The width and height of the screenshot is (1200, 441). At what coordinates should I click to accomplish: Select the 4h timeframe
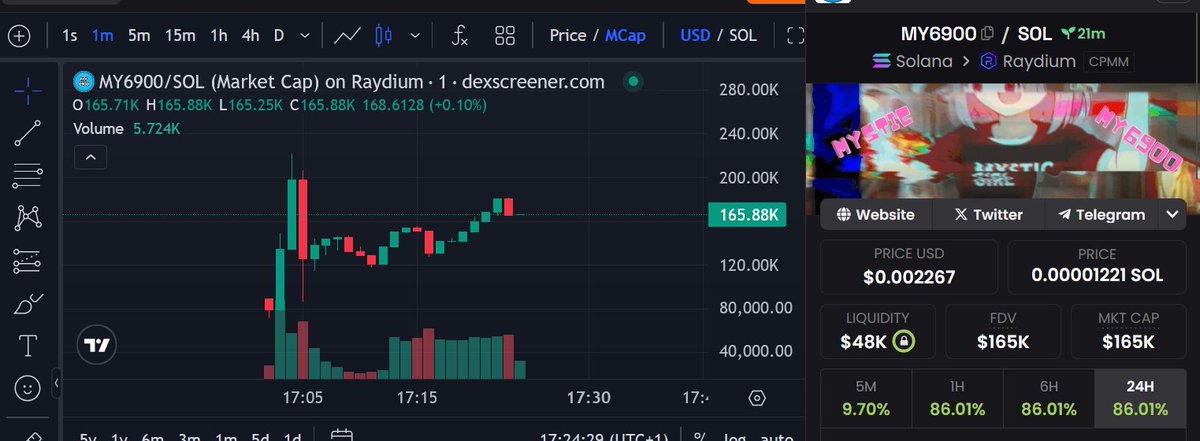[x=250, y=35]
